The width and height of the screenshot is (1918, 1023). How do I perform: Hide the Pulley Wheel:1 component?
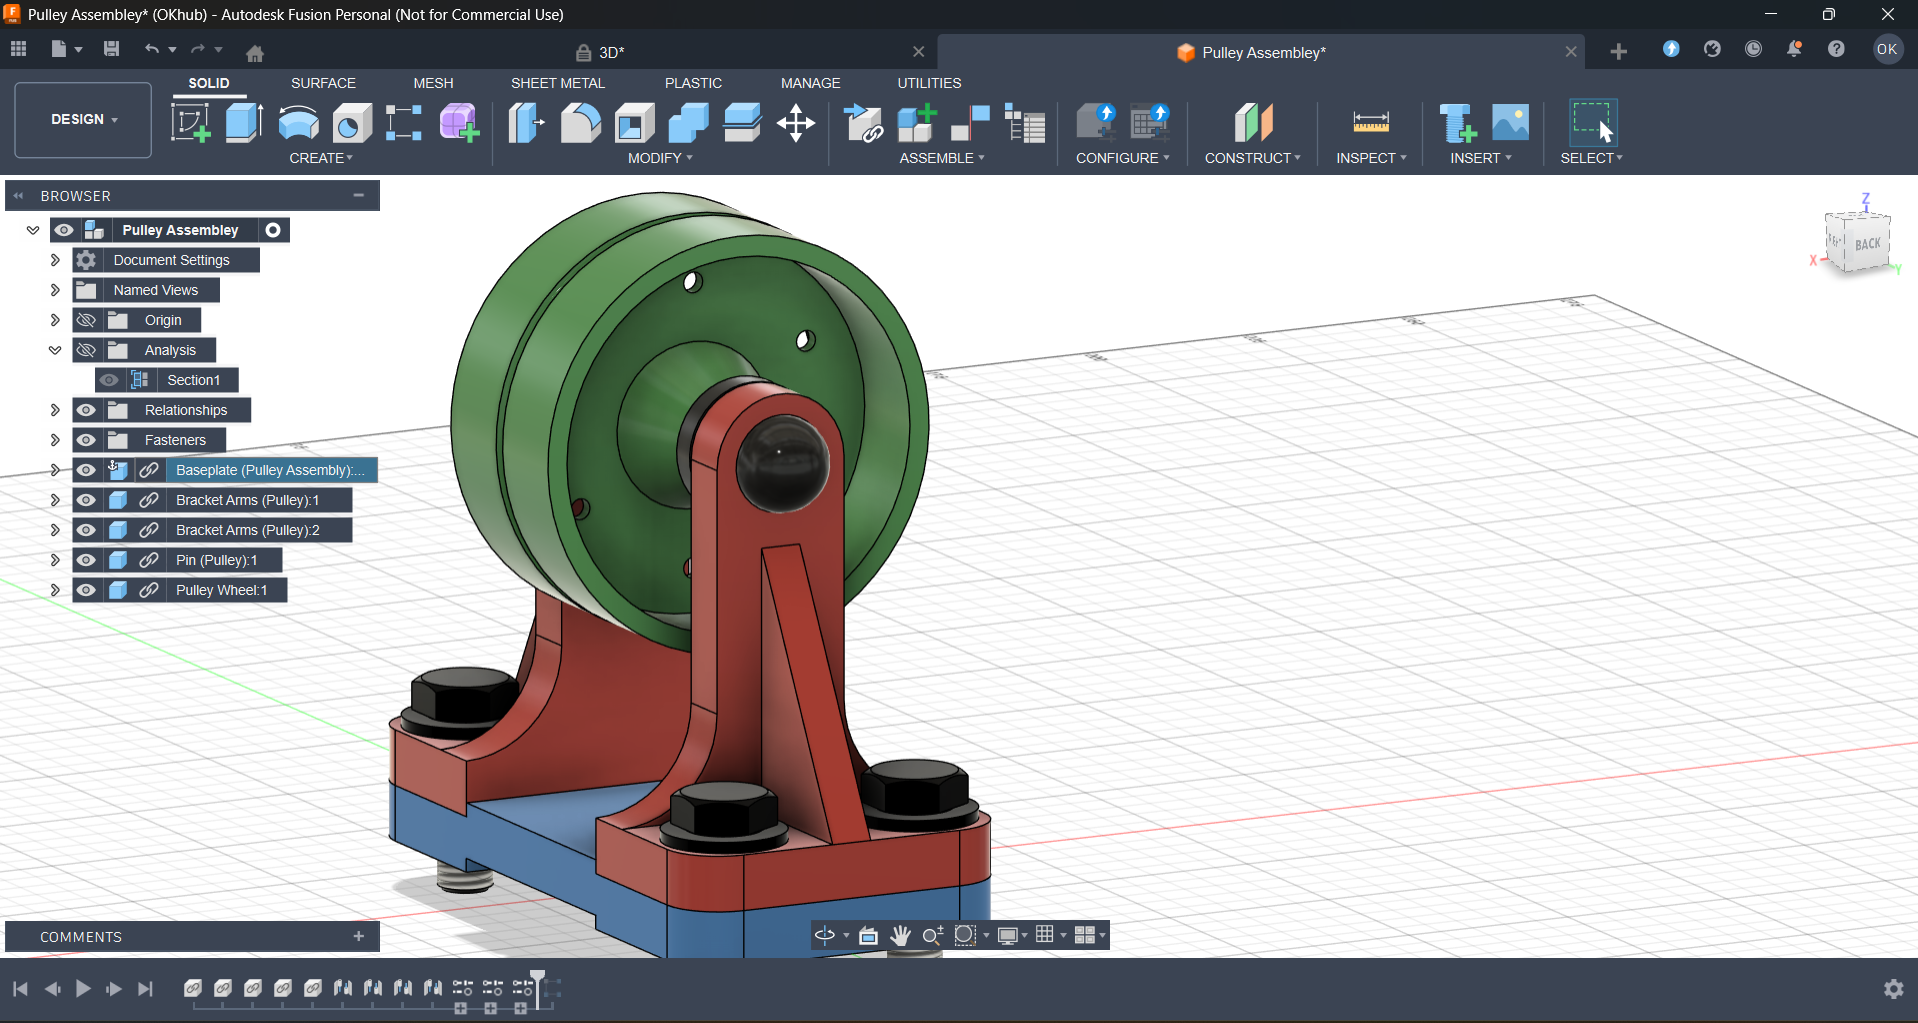click(x=87, y=590)
